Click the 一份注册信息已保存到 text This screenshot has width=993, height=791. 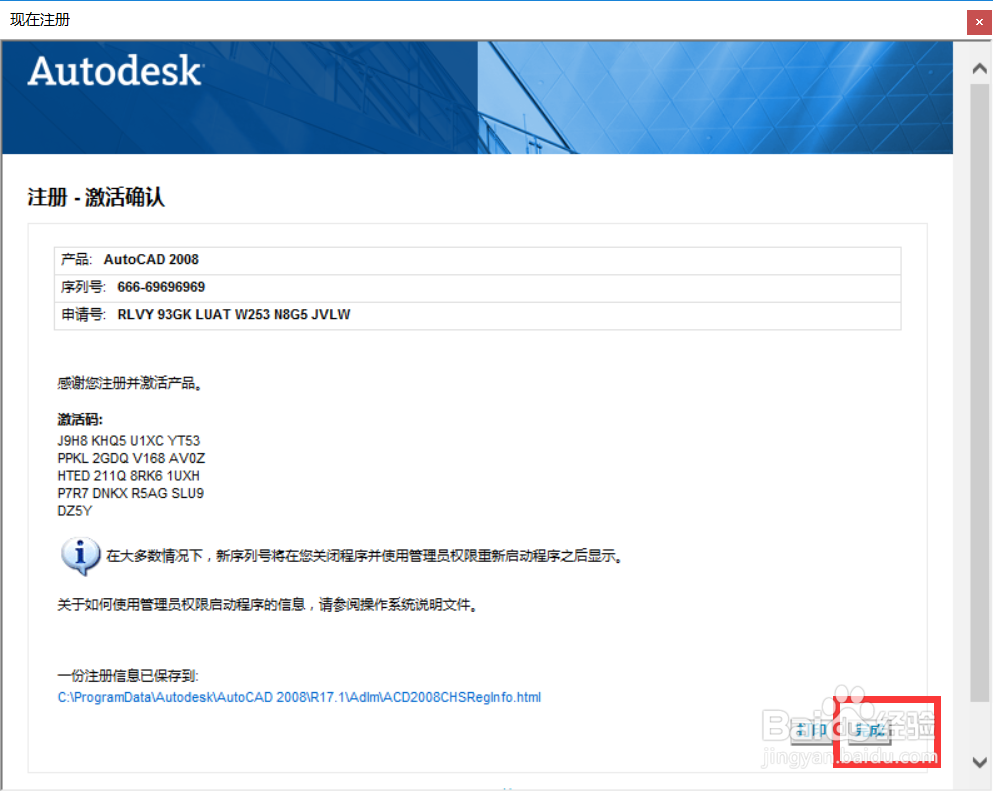click(x=128, y=676)
